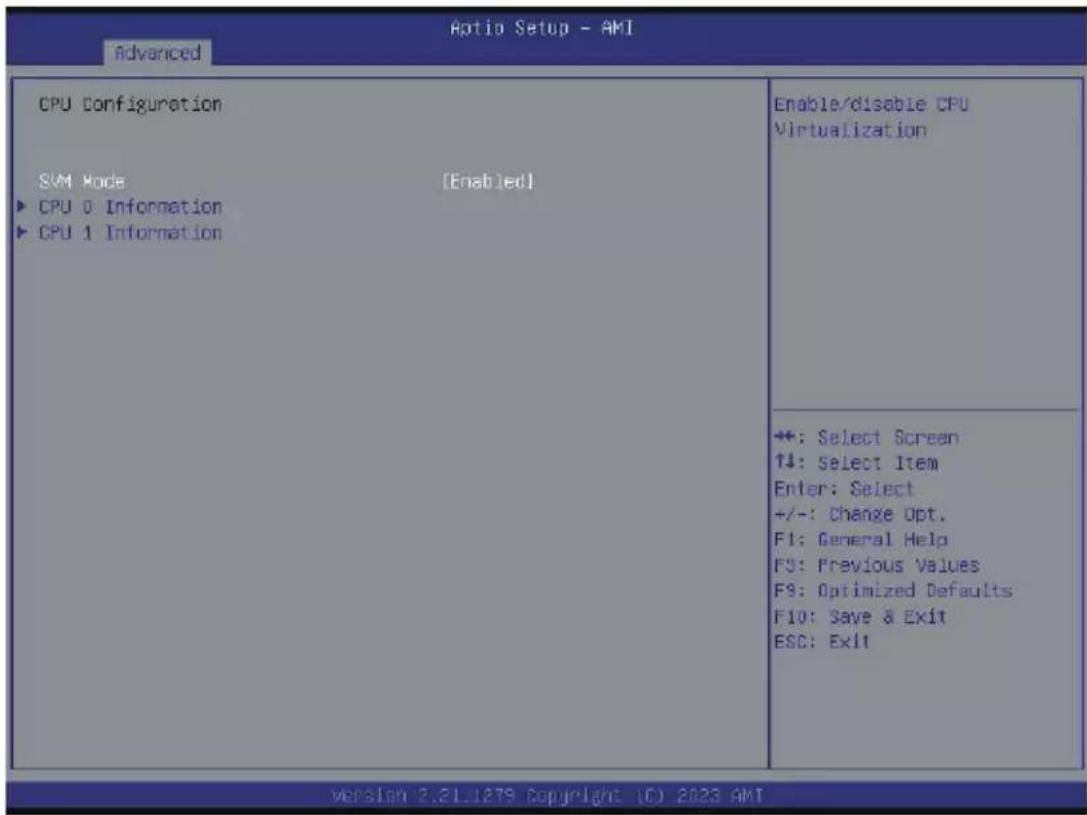Click the Aptio Setup - AMI title

pyautogui.click(x=541, y=28)
